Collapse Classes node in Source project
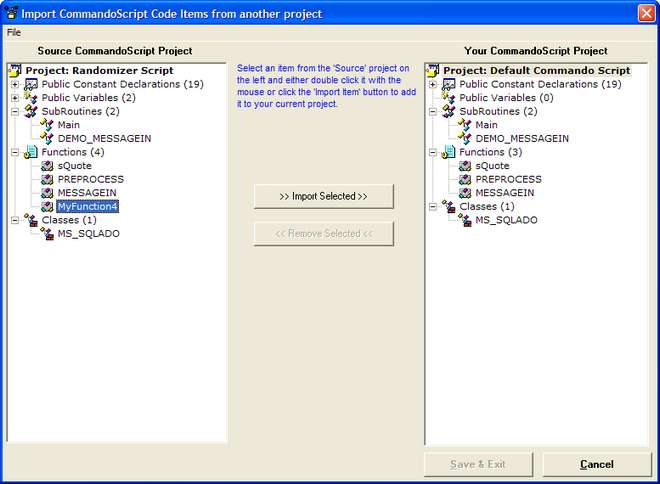This screenshot has width=660, height=484. (x=15, y=220)
